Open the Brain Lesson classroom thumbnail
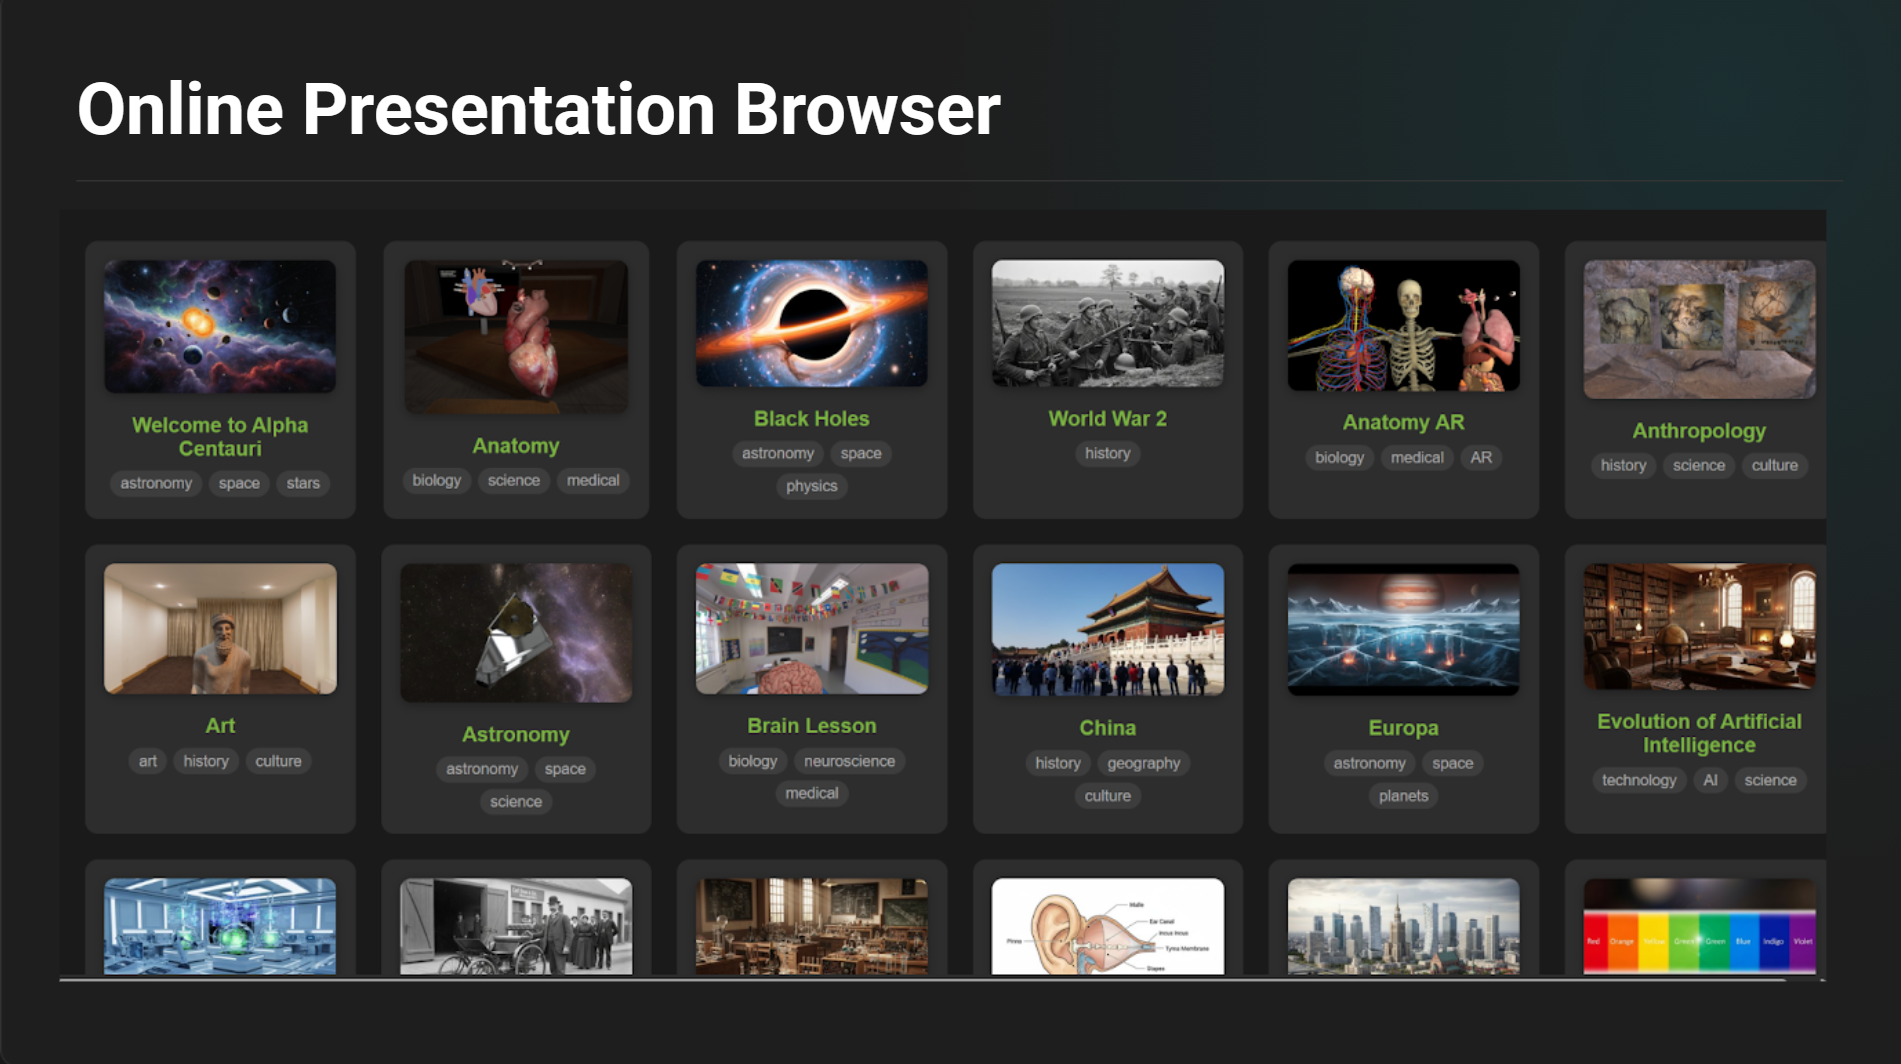The height and width of the screenshot is (1064, 1901). pos(812,628)
